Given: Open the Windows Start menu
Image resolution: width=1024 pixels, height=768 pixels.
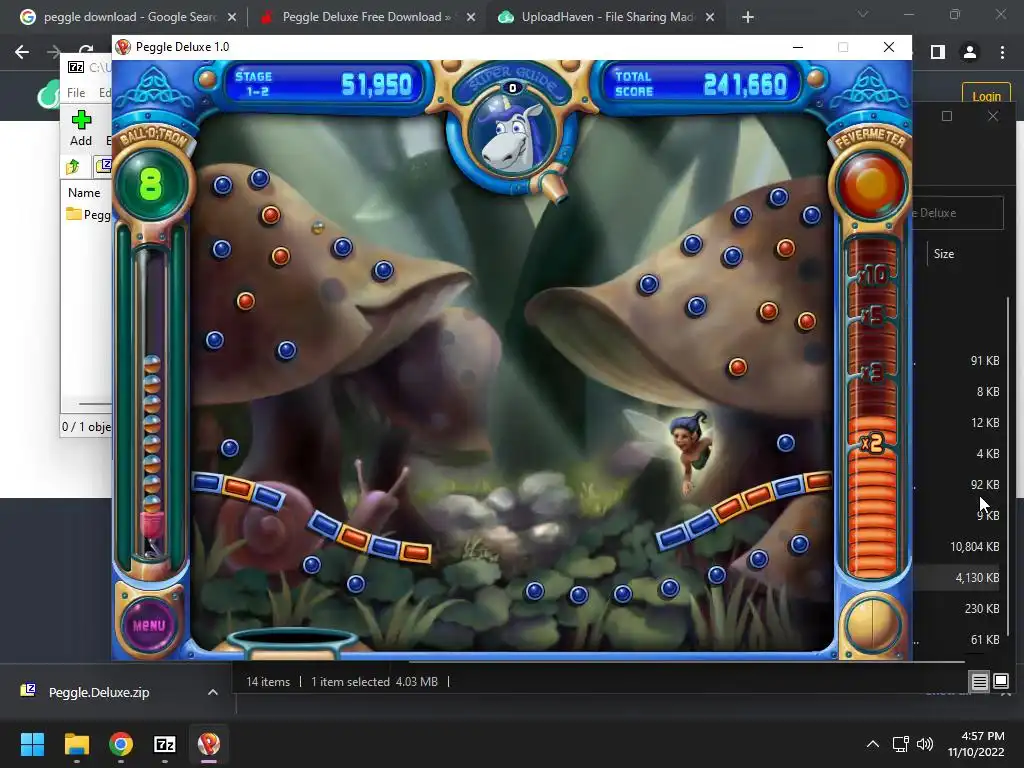Looking at the screenshot, I should (32, 744).
